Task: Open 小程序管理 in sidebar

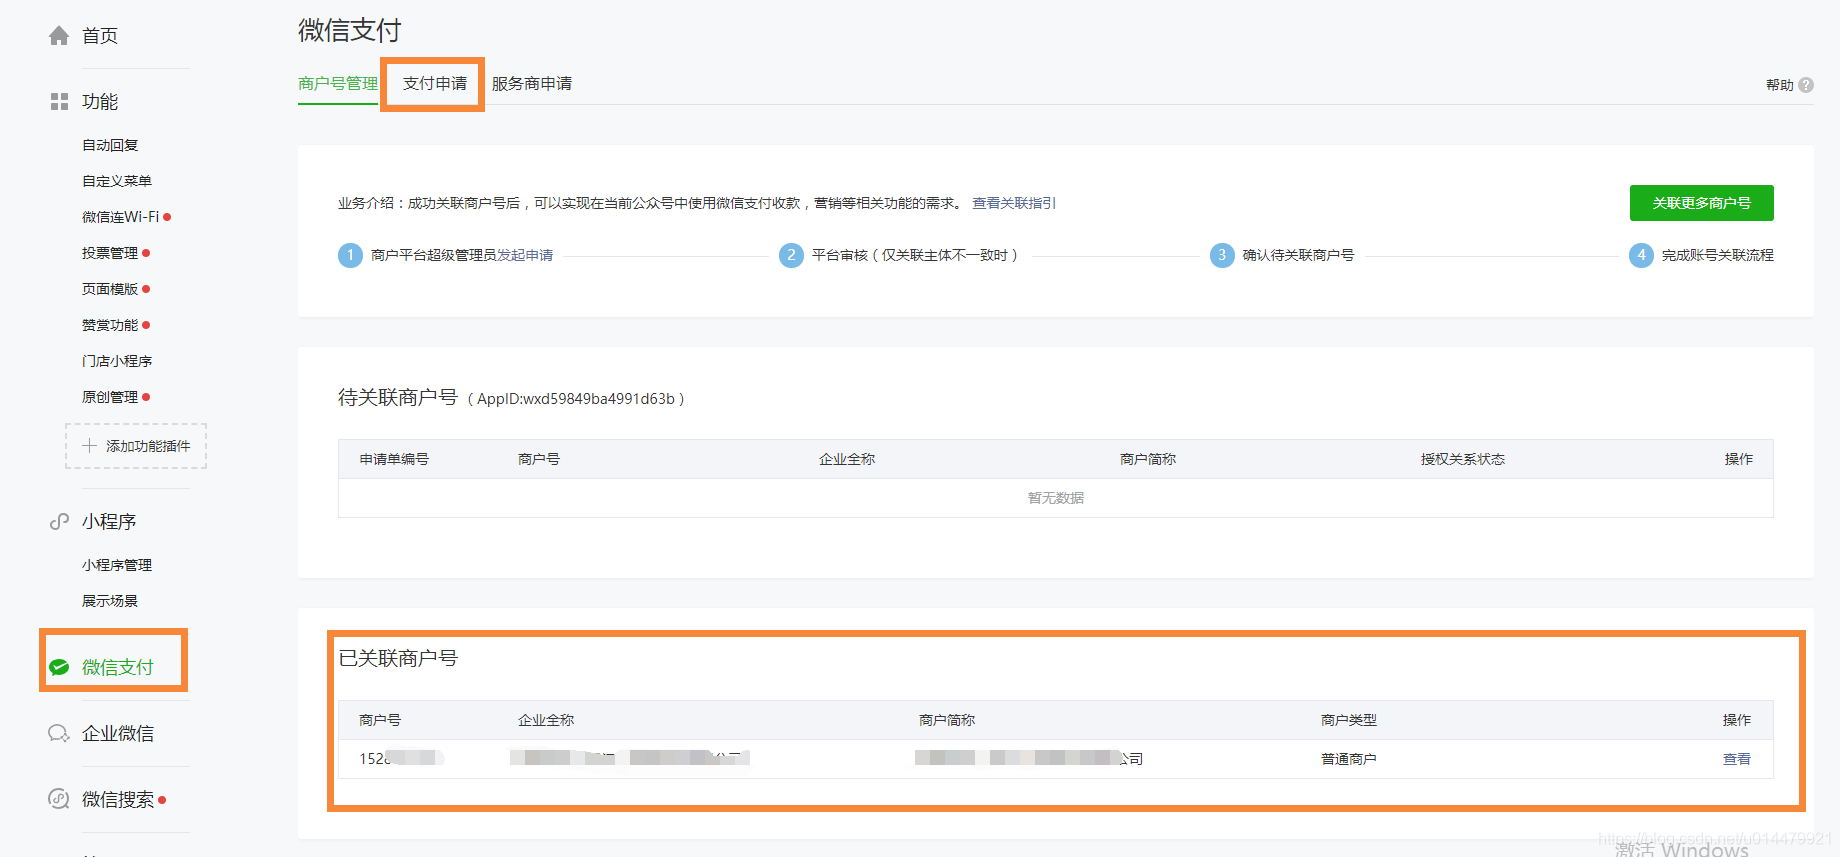Action: point(117,565)
